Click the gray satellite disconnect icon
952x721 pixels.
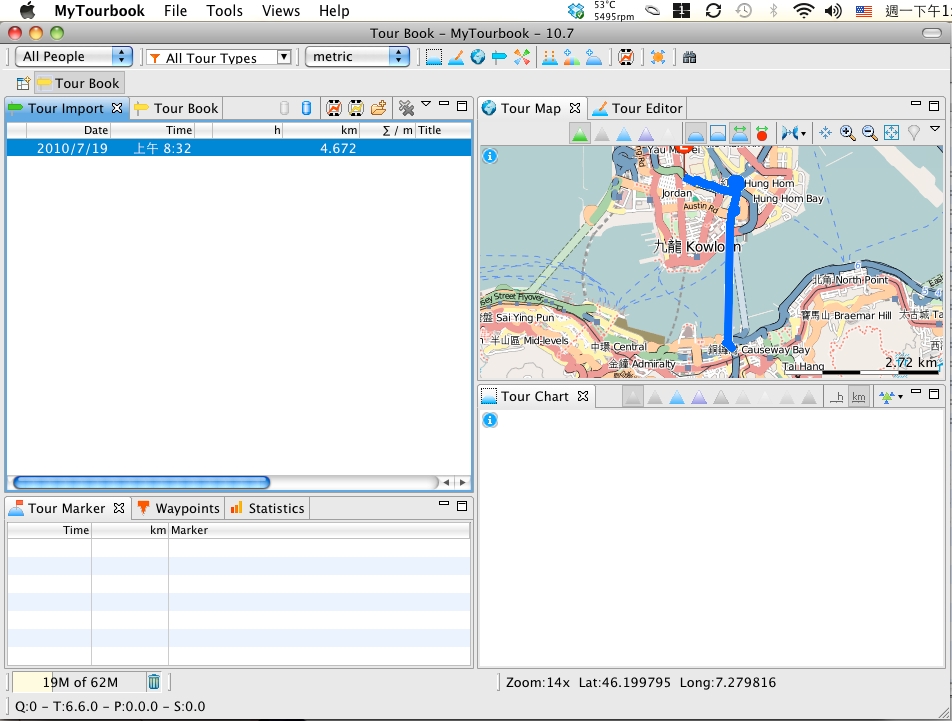coord(406,108)
